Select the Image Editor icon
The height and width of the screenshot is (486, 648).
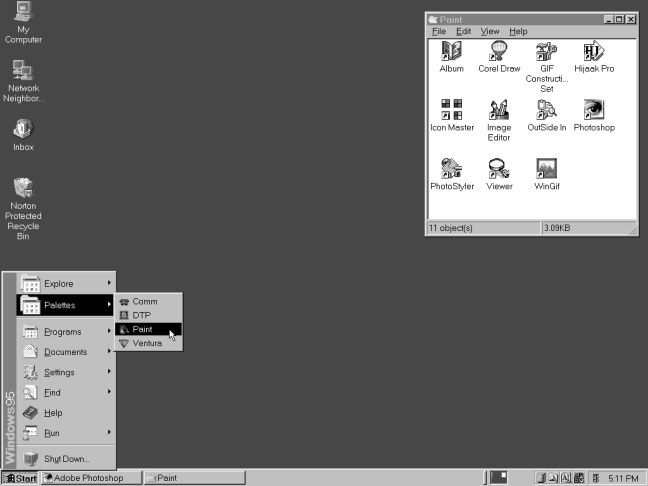coord(499,110)
